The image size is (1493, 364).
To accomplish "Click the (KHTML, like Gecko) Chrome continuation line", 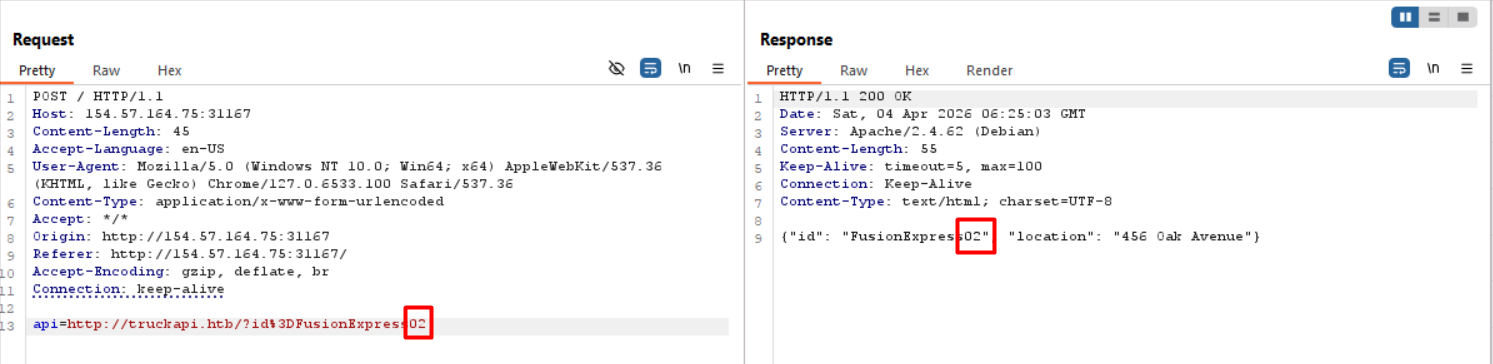I will tap(273, 184).
